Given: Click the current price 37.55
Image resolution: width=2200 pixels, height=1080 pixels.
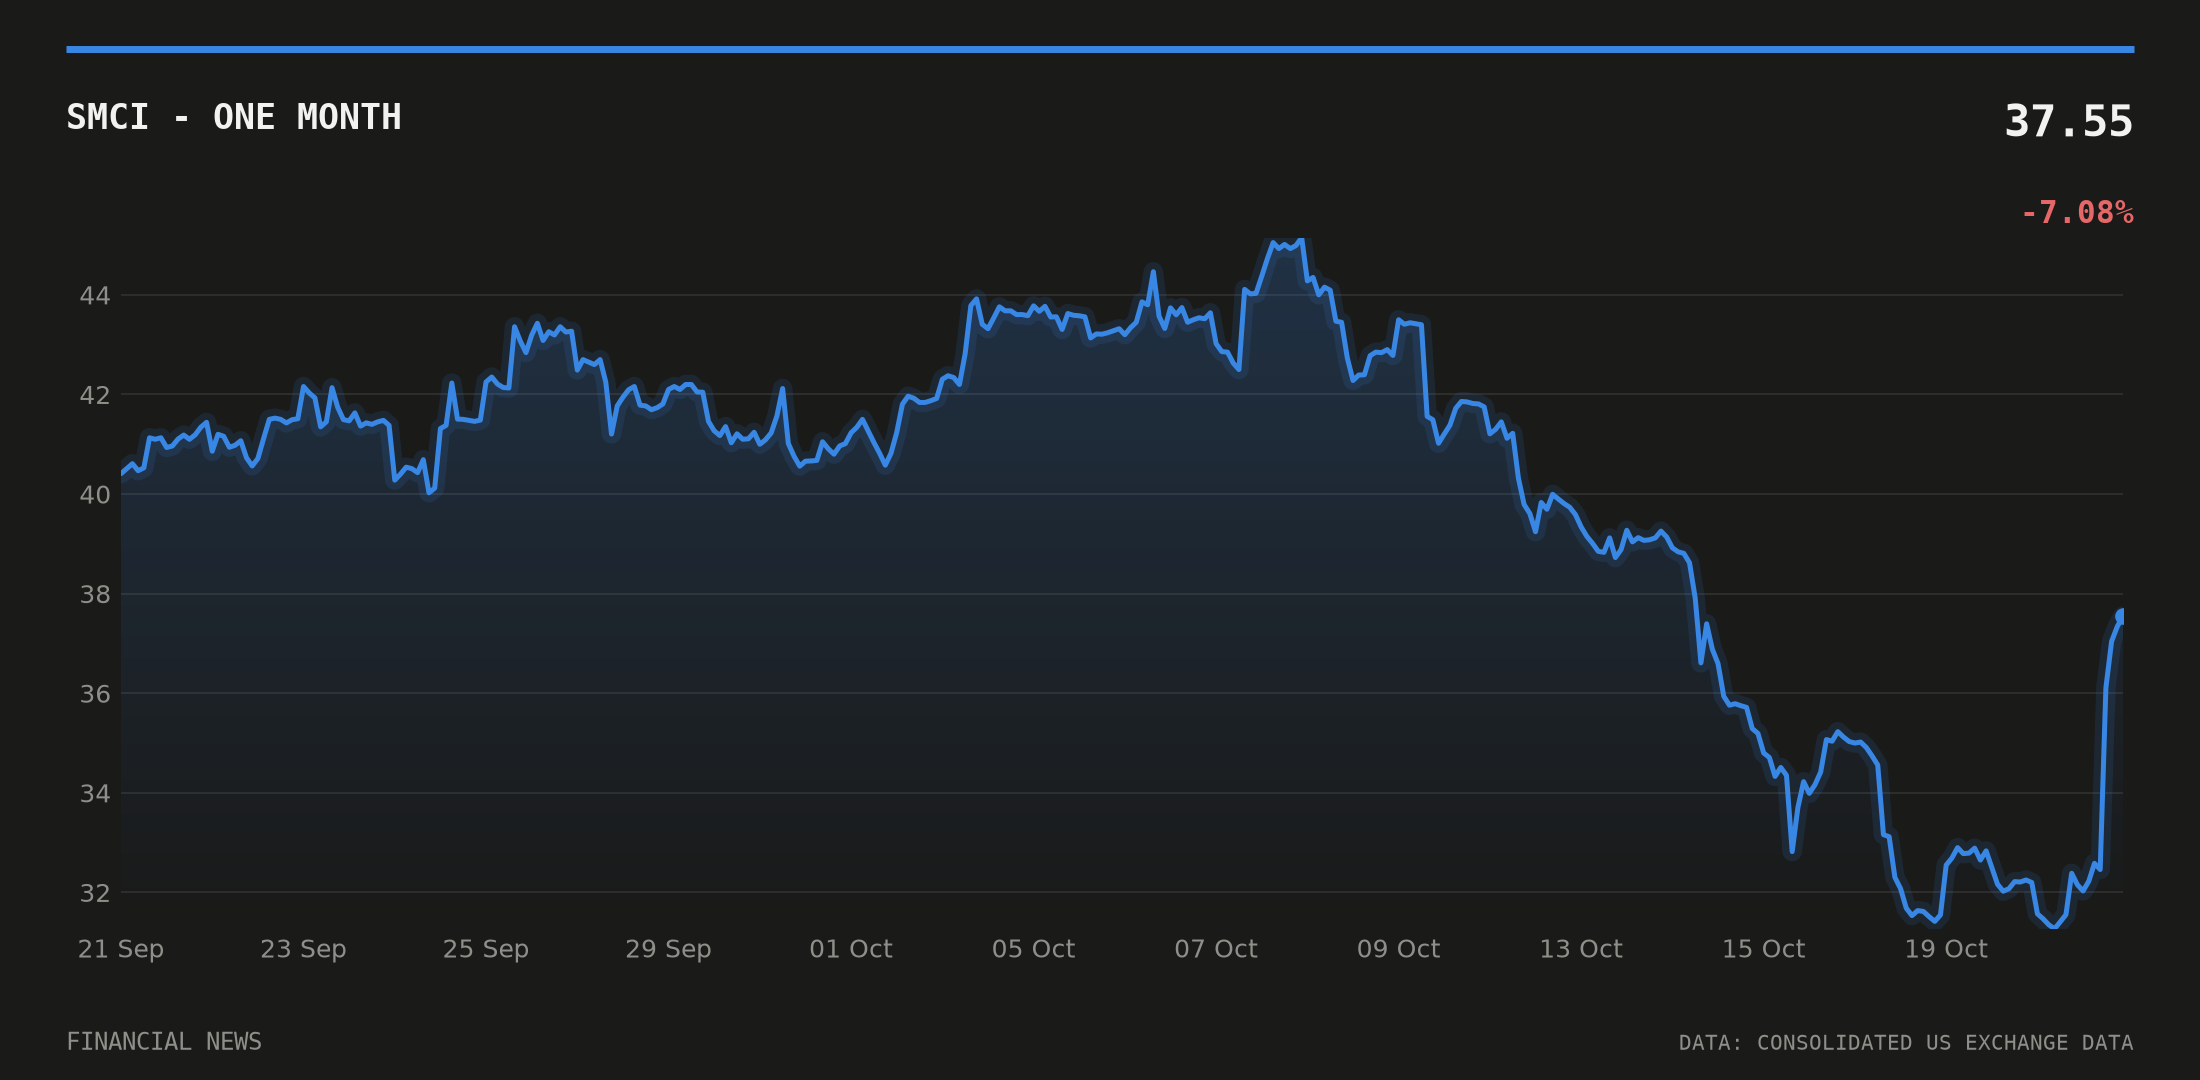Looking at the screenshot, I should tap(2068, 122).
